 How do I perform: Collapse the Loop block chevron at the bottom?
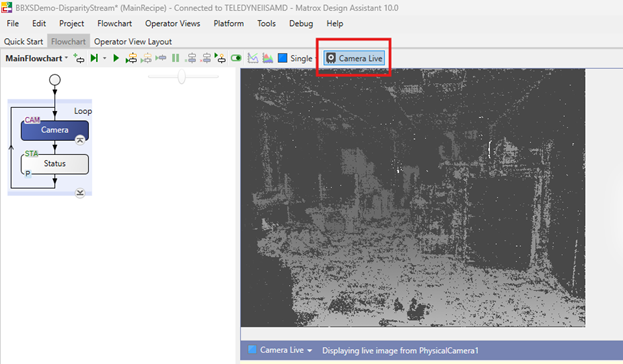[80, 193]
